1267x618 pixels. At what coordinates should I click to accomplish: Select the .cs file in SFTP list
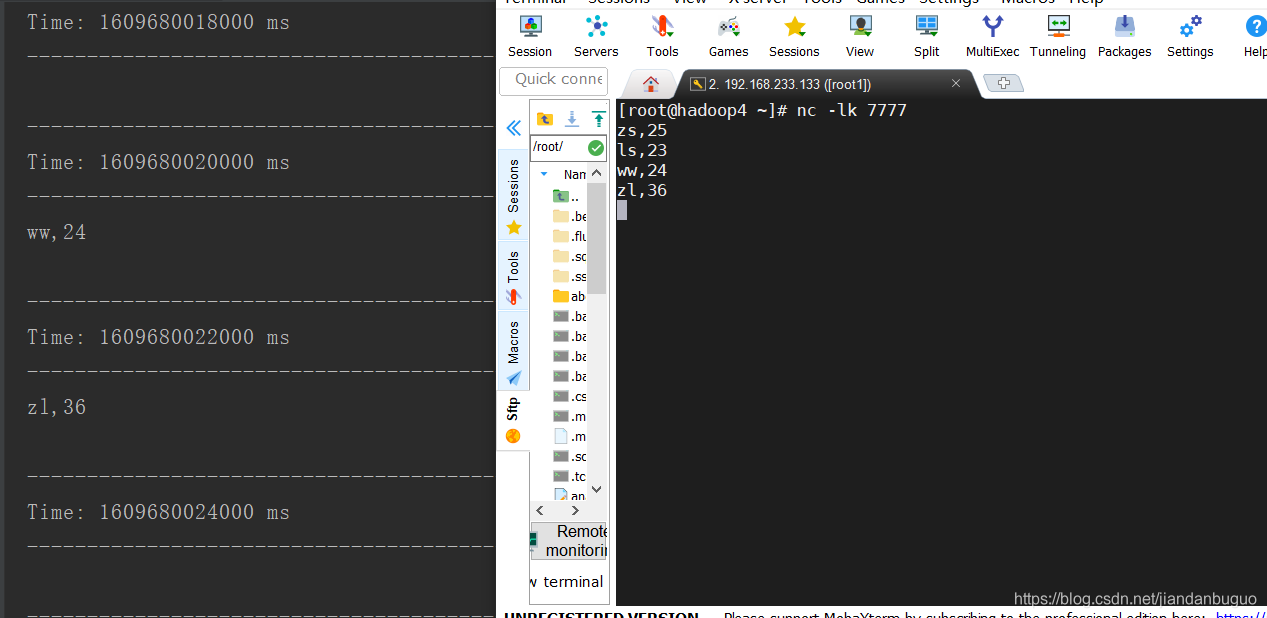pos(570,396)
